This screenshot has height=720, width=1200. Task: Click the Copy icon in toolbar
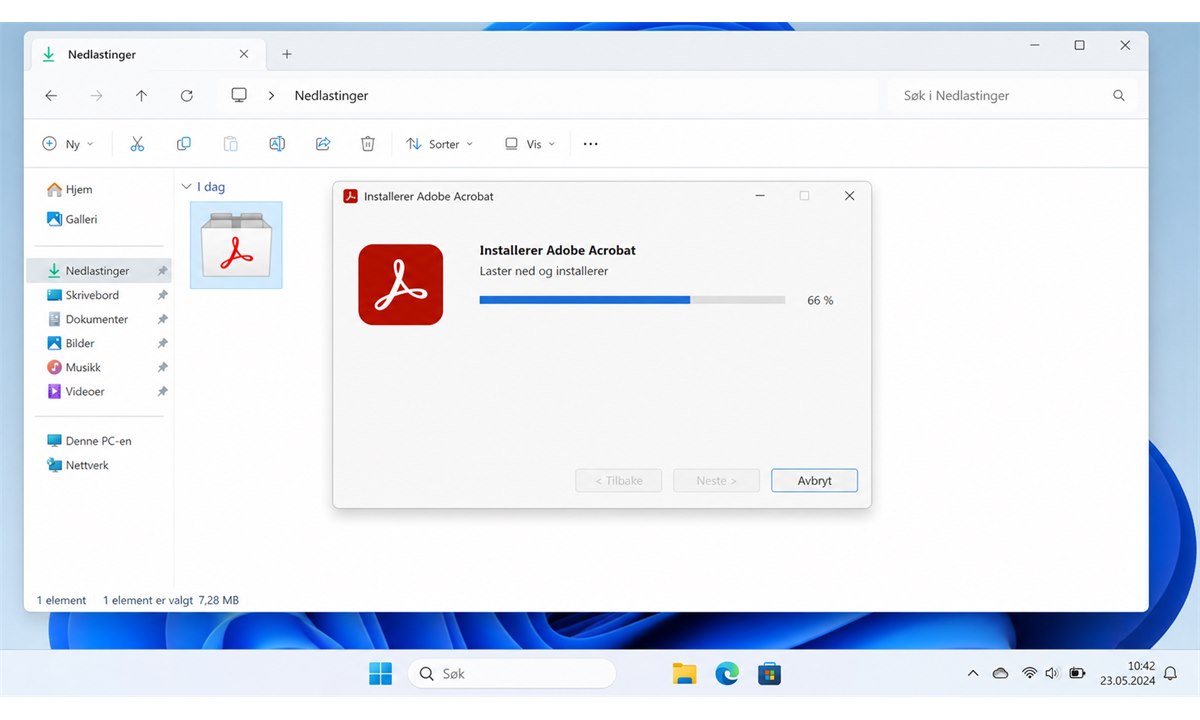[184, 144]
